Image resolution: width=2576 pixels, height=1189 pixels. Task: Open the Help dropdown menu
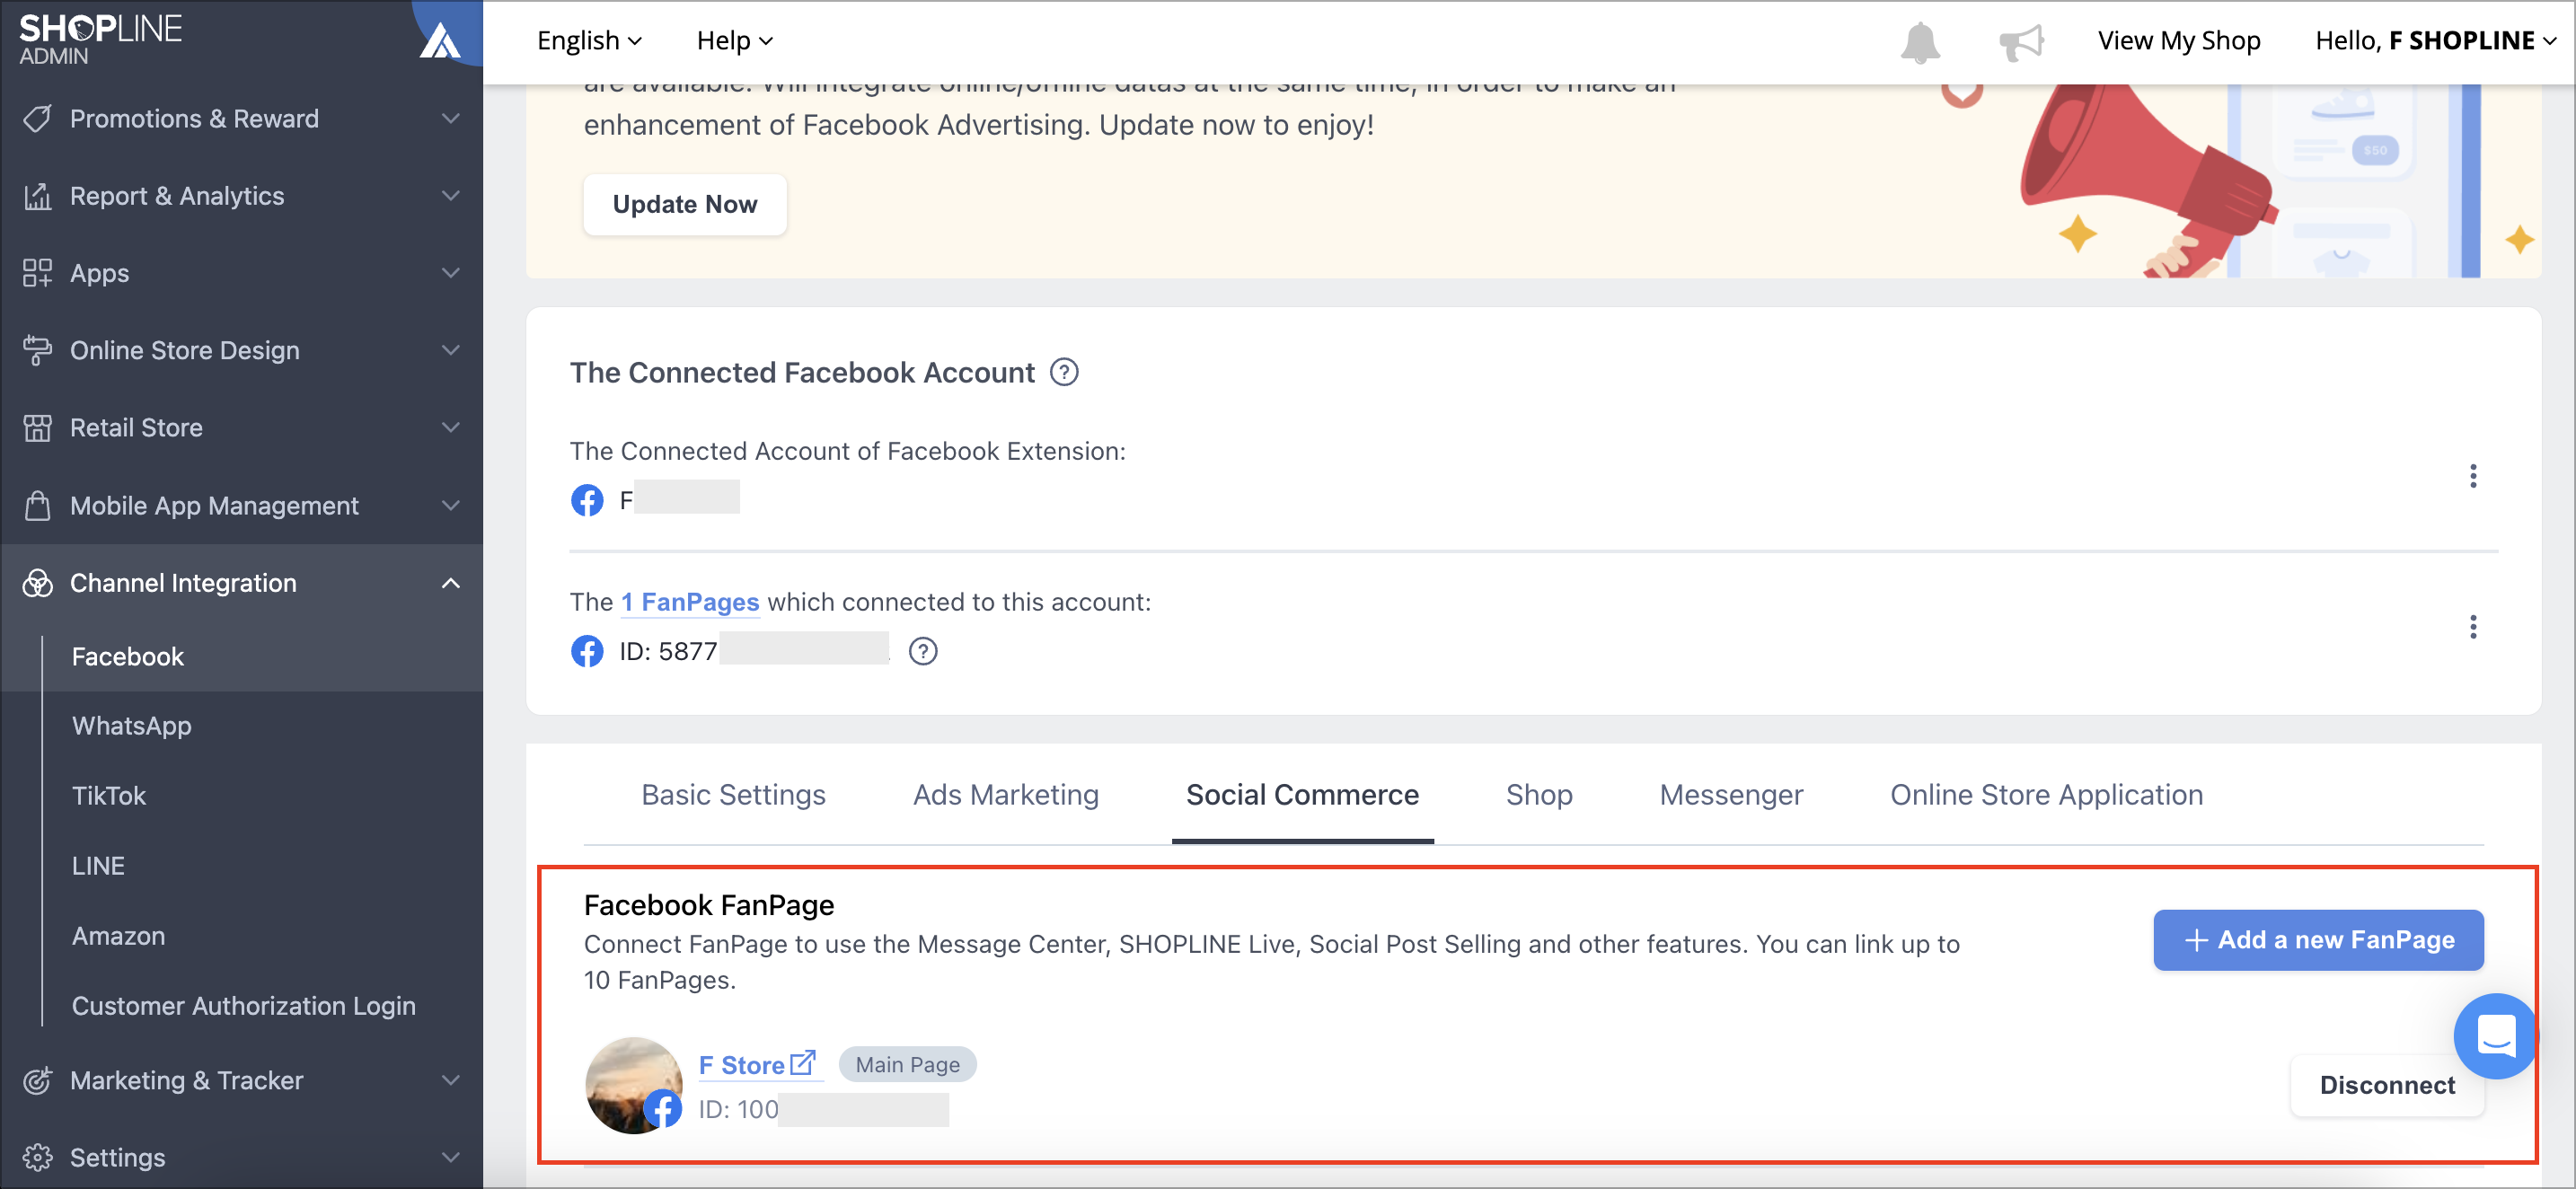734,41
